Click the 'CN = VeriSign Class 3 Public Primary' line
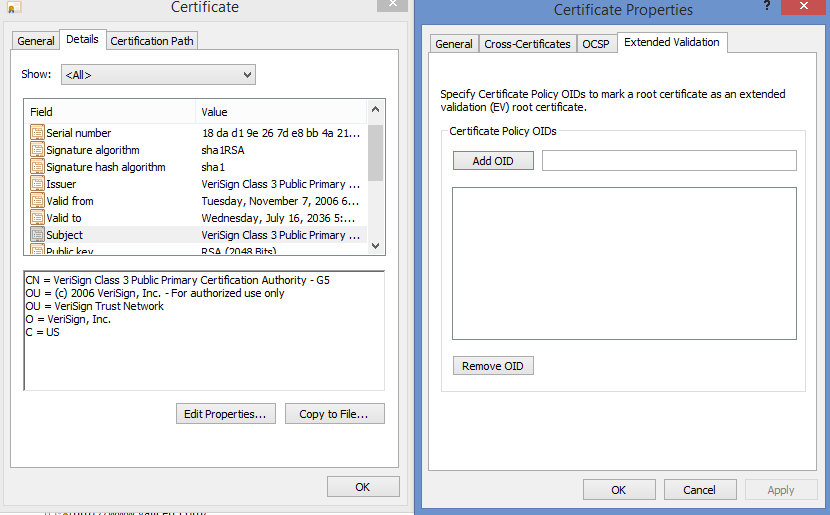 177,280
